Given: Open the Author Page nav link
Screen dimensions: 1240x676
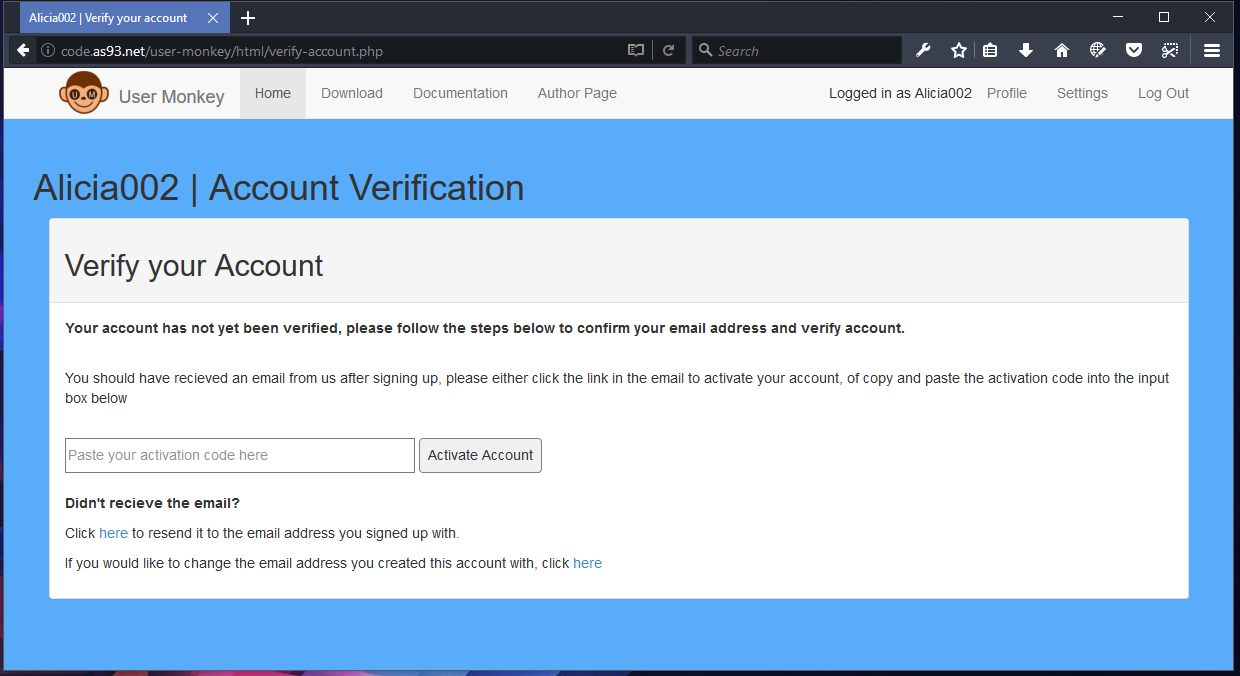Looking at the screenshot, I should pos(577,93).
